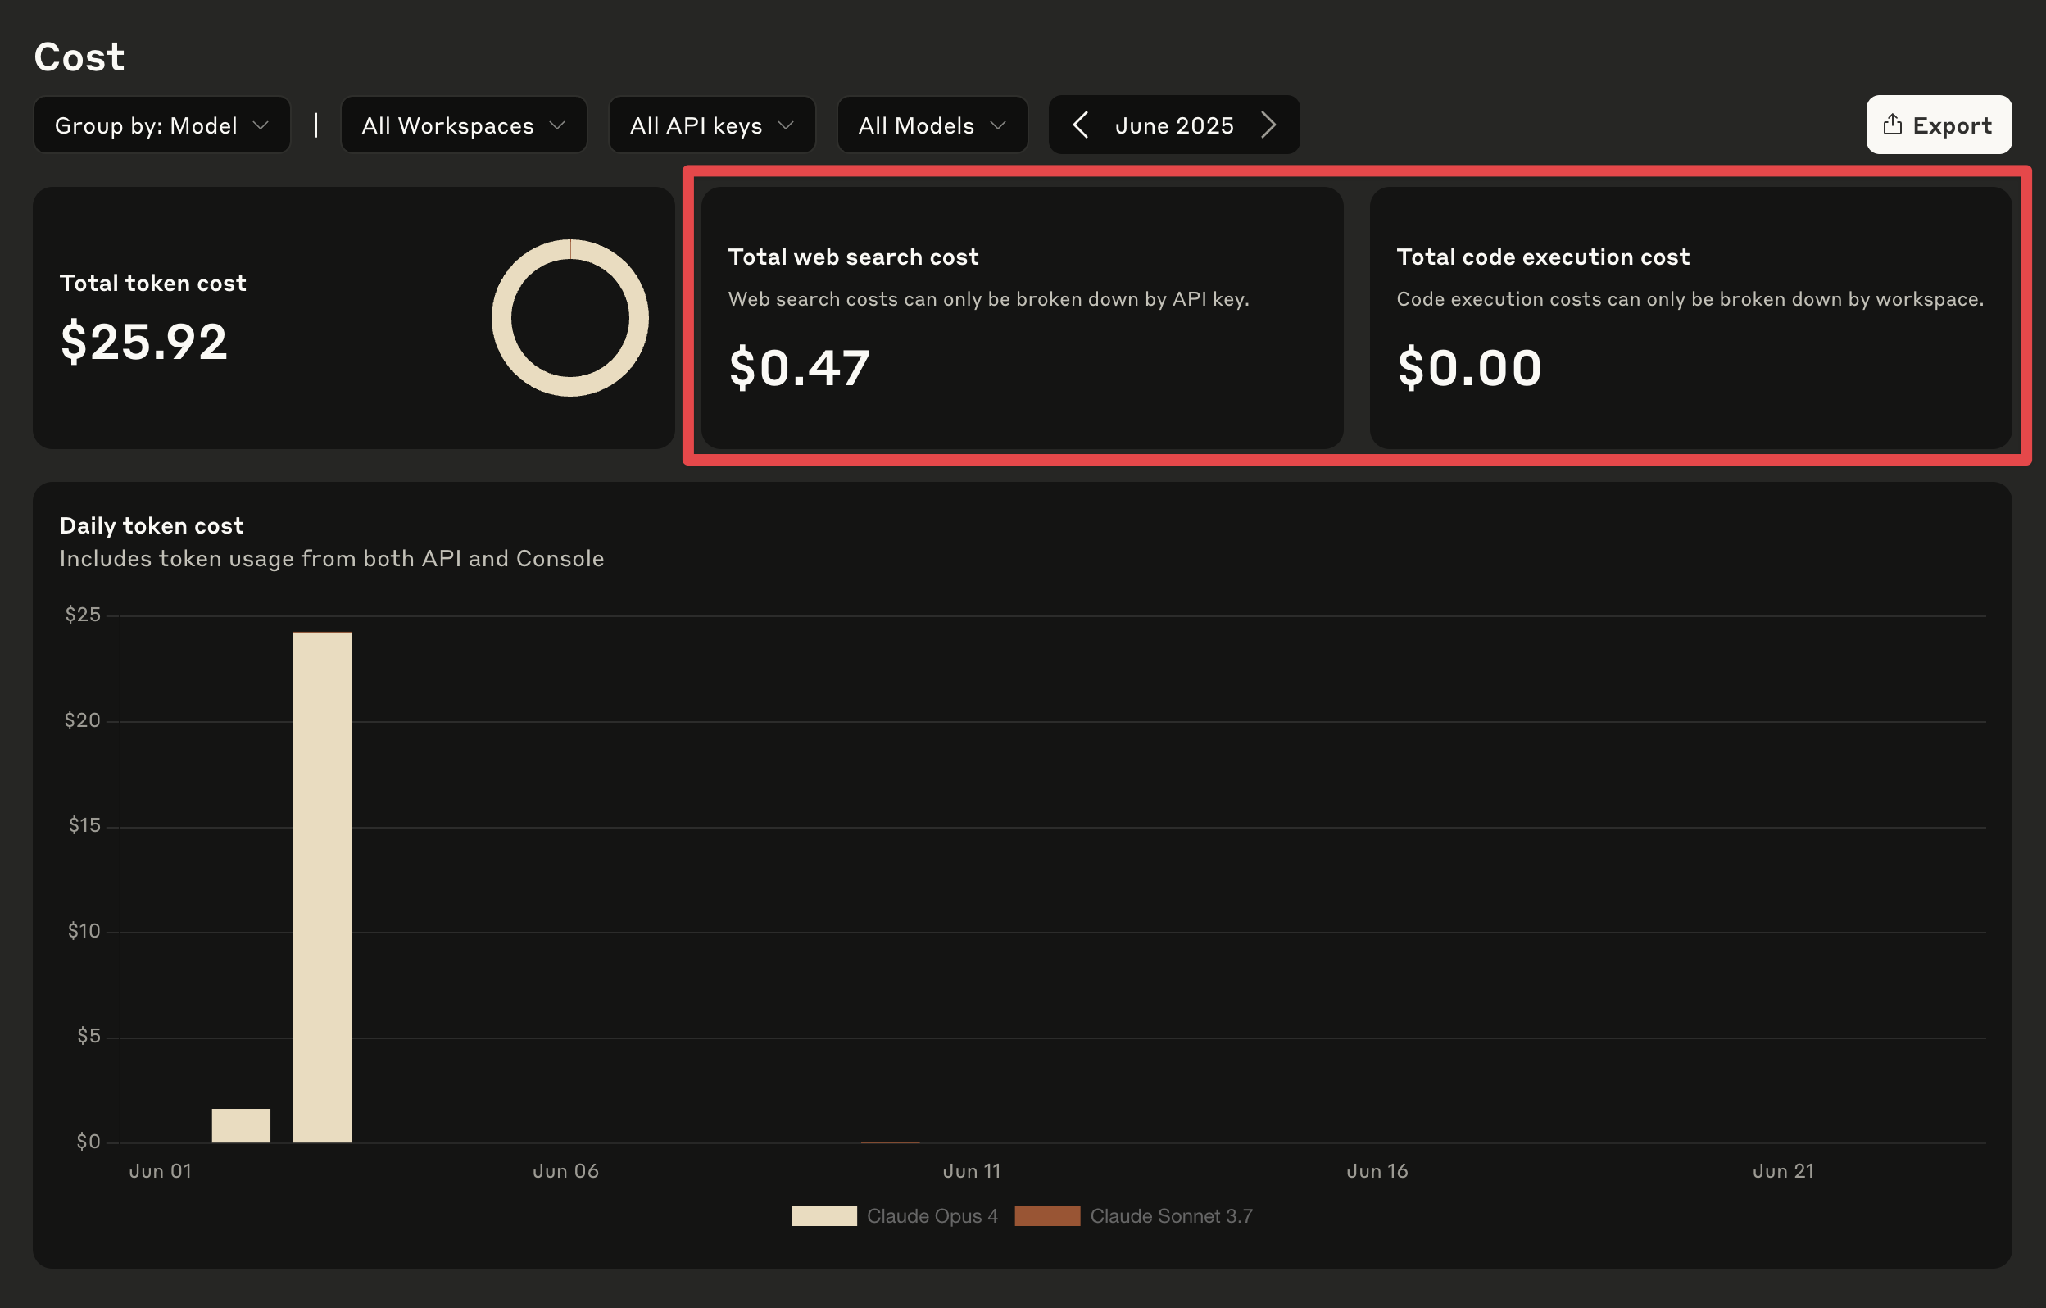Click the Claude Opus 4 legend swatch
Screen dimensions: 2046x1308
pos(824,1216)
